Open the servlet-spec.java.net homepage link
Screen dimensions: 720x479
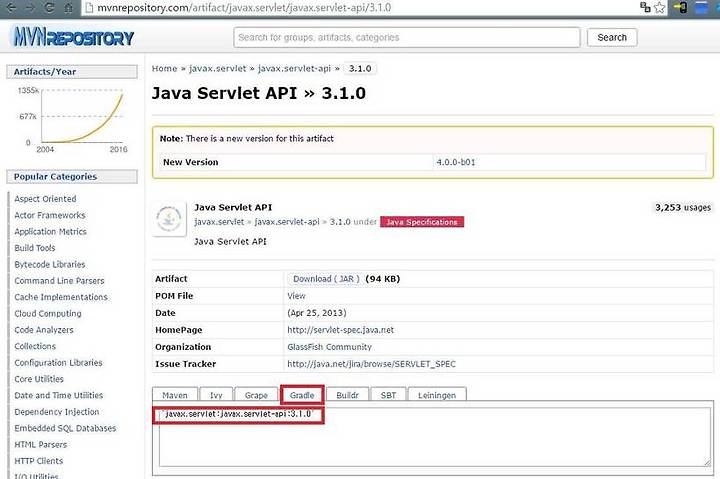coord(340,330)
